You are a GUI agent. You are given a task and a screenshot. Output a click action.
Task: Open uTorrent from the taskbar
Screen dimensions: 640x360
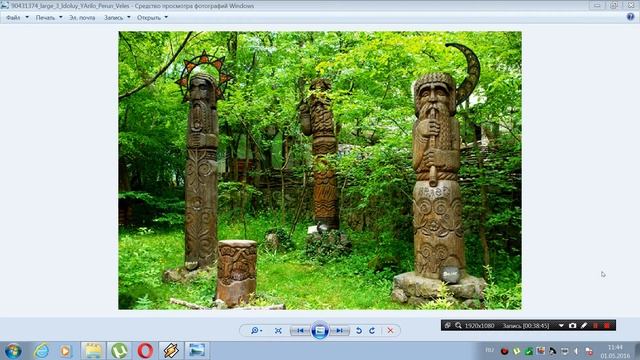[120, 351]
